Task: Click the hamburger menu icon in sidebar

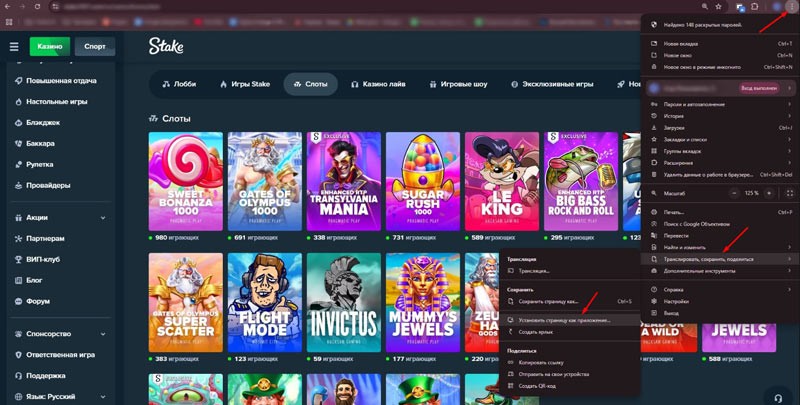Action: point(13,46)
